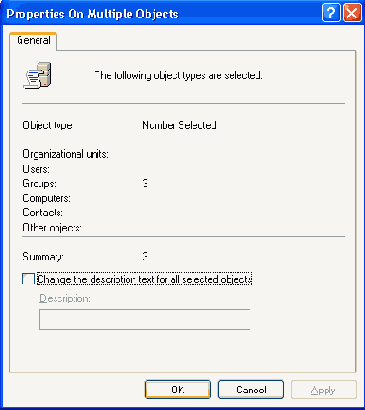Click the server objects icon
The width and height of the screenshot is (365, 410).
click(x=37, y=75)
